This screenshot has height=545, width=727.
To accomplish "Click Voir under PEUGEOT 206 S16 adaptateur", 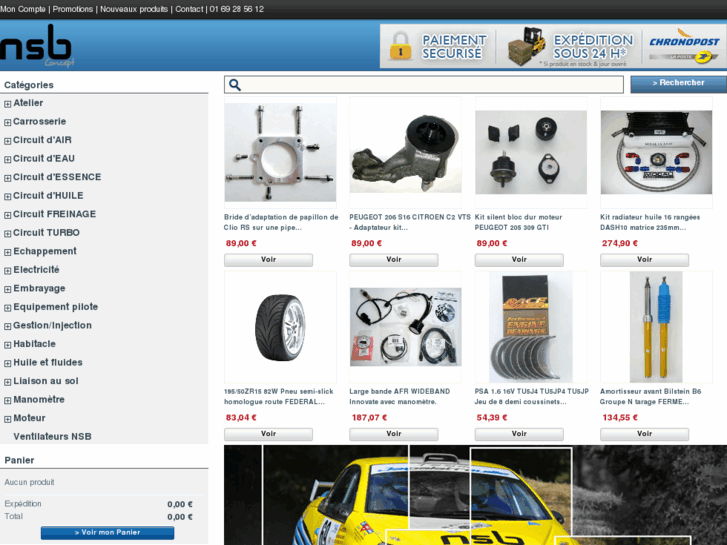I will pos(394,260).
